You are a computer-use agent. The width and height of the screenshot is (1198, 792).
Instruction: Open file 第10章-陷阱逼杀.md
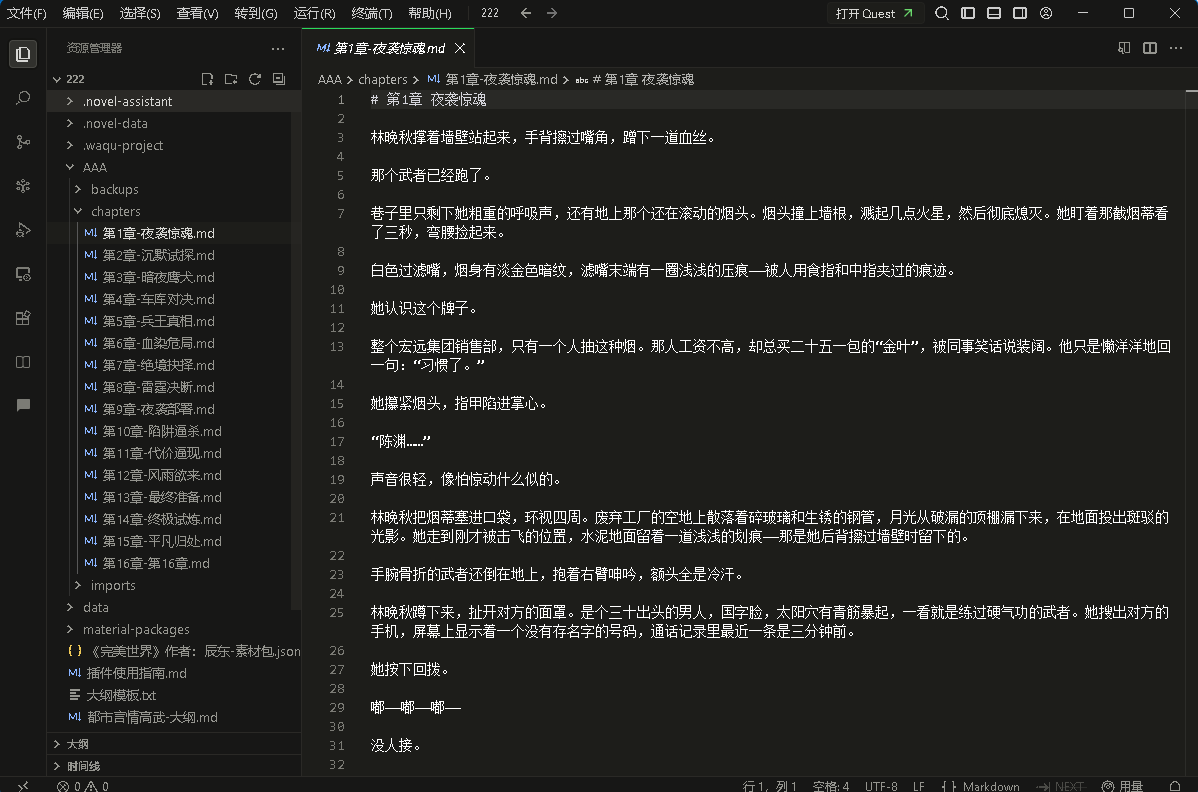point(162,431)
